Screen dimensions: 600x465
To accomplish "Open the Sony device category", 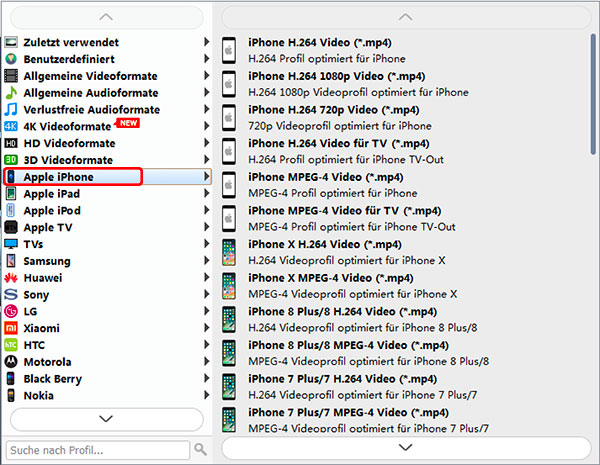I will click(x=107, y=295).
